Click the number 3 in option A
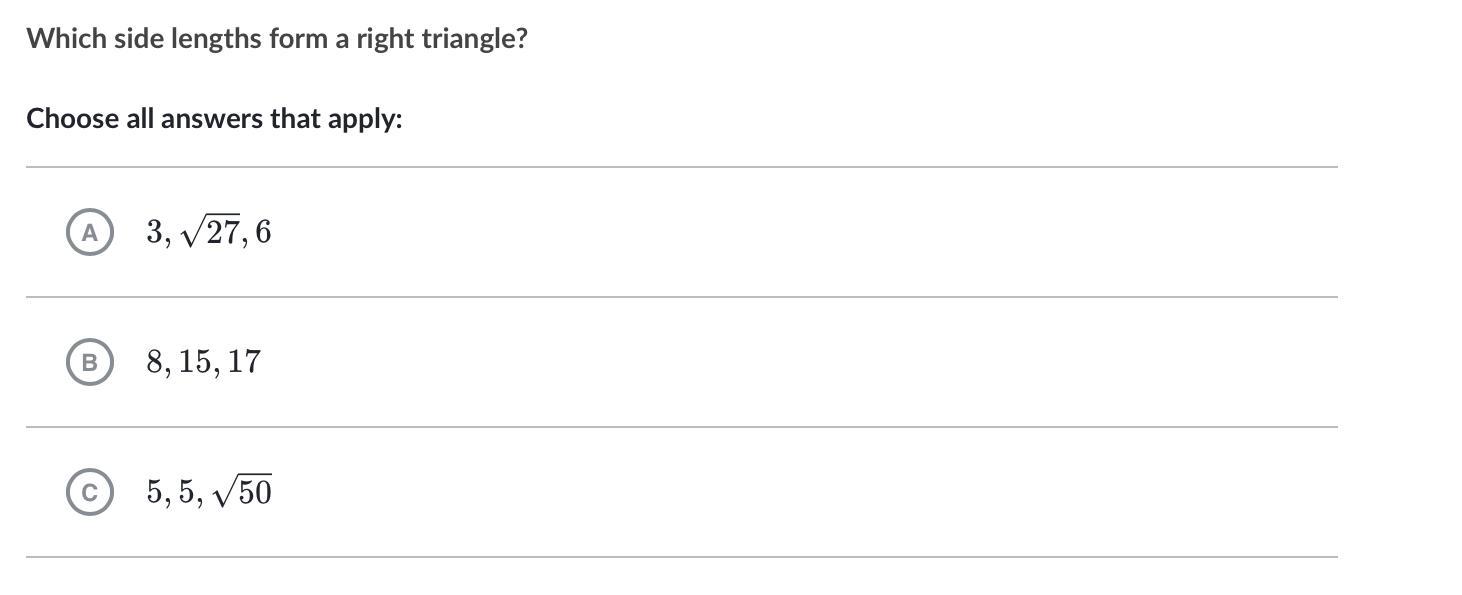1462x595 pixels. pos(154,233)
